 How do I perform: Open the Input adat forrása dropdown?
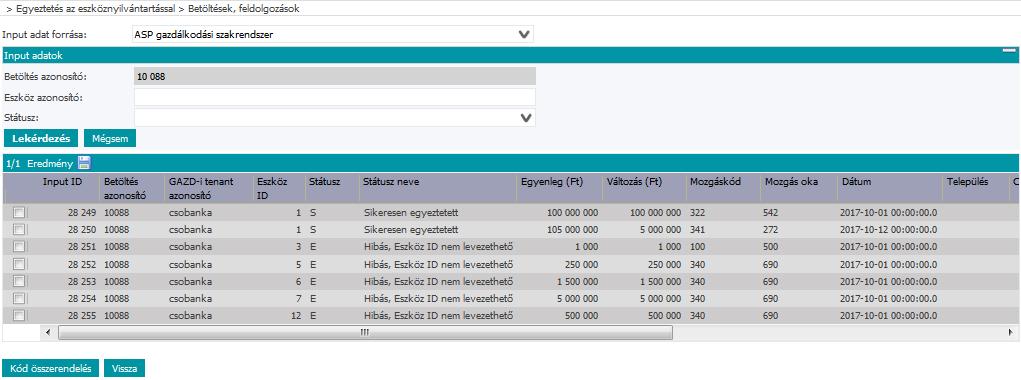(524, 34)
